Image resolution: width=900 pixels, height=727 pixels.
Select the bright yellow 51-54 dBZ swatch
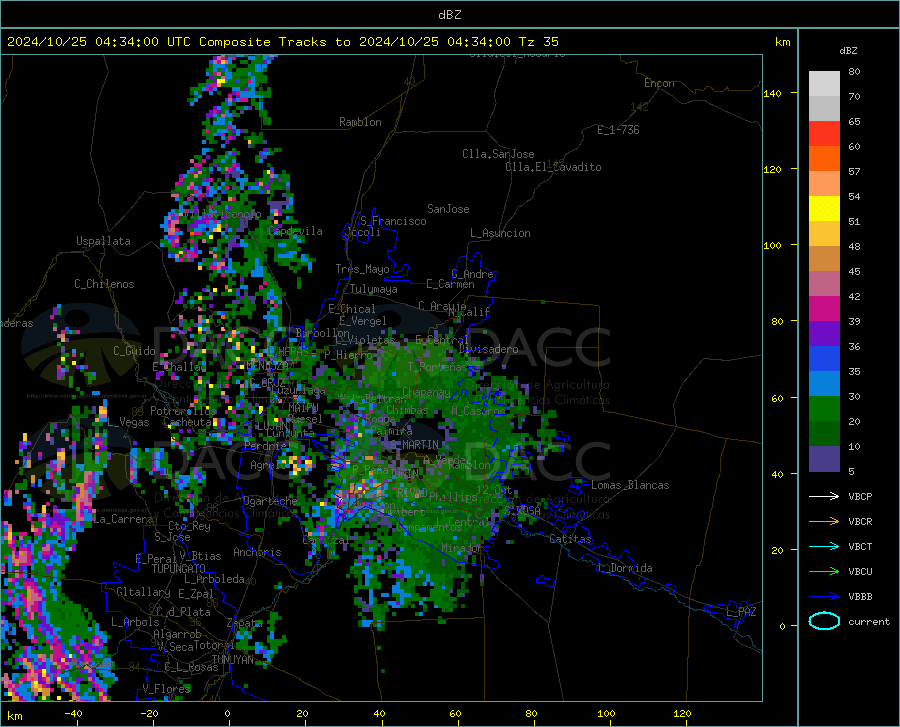pyautogui.click(x=824, y=209)
